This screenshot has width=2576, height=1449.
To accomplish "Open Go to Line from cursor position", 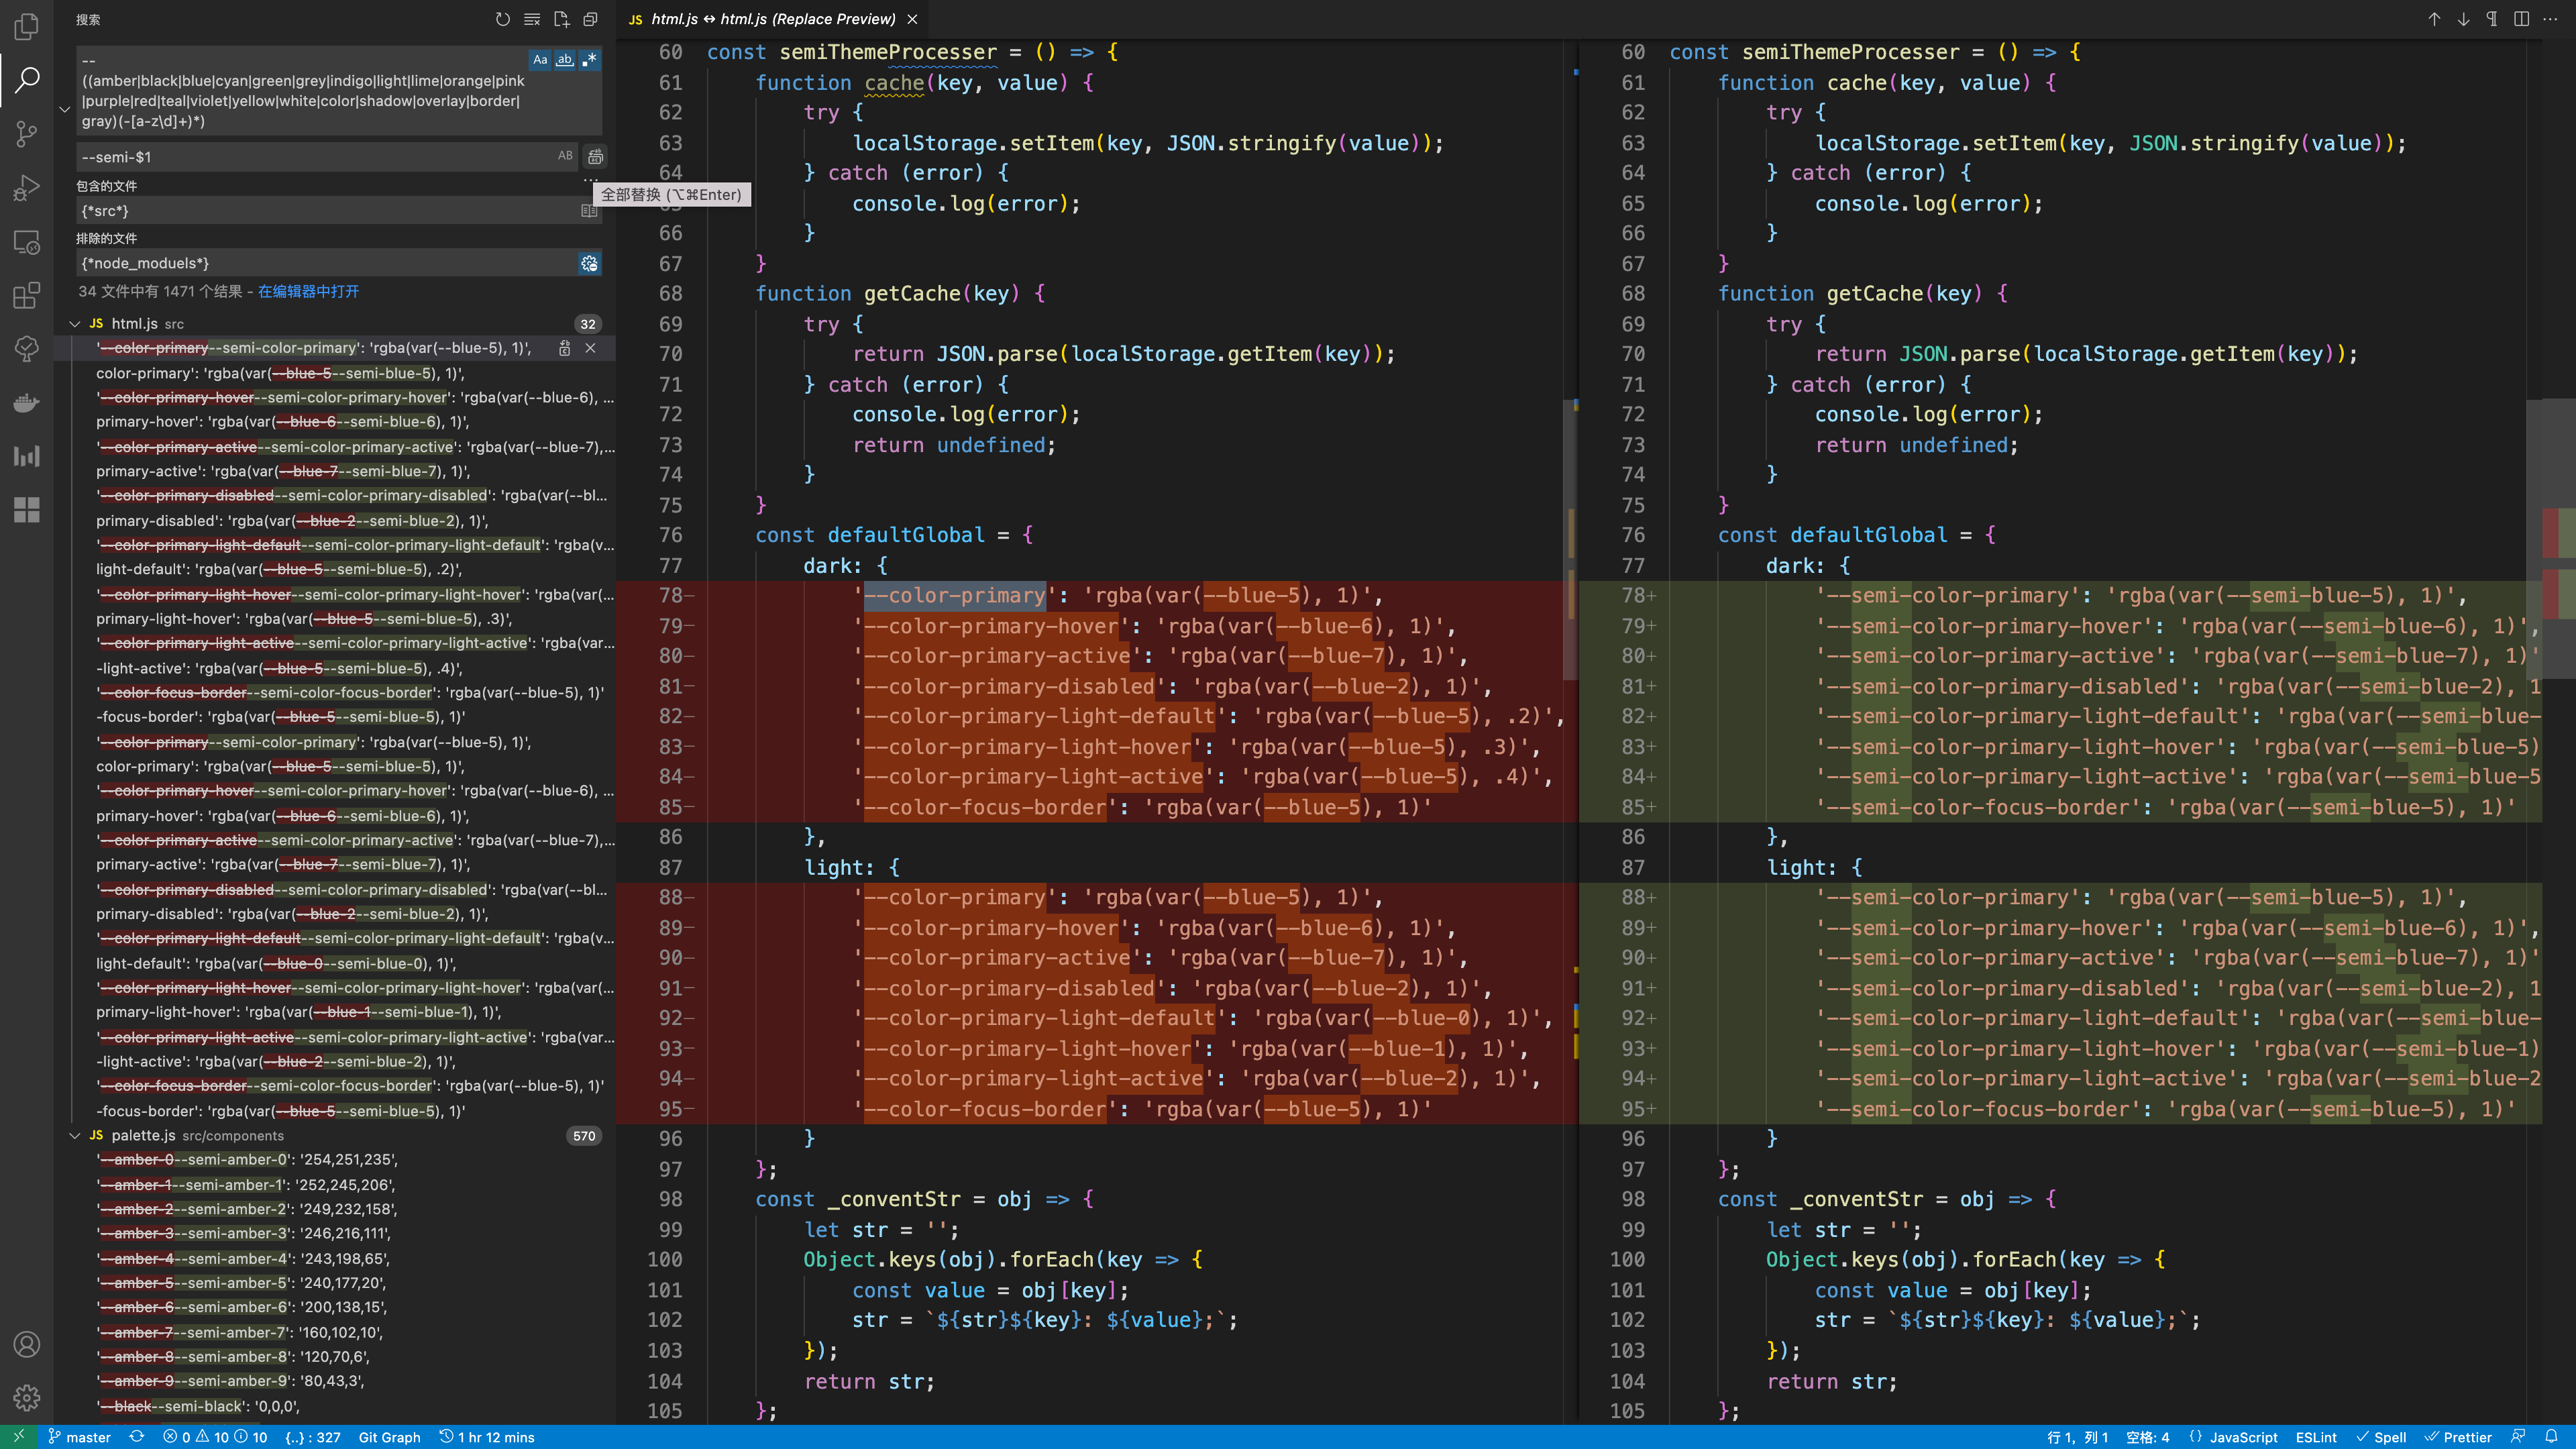I will click(2078, 1437).
